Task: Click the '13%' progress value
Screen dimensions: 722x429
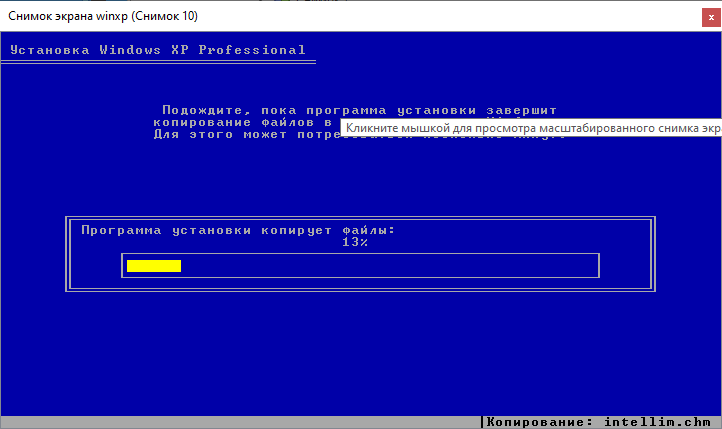Action: 355,242
